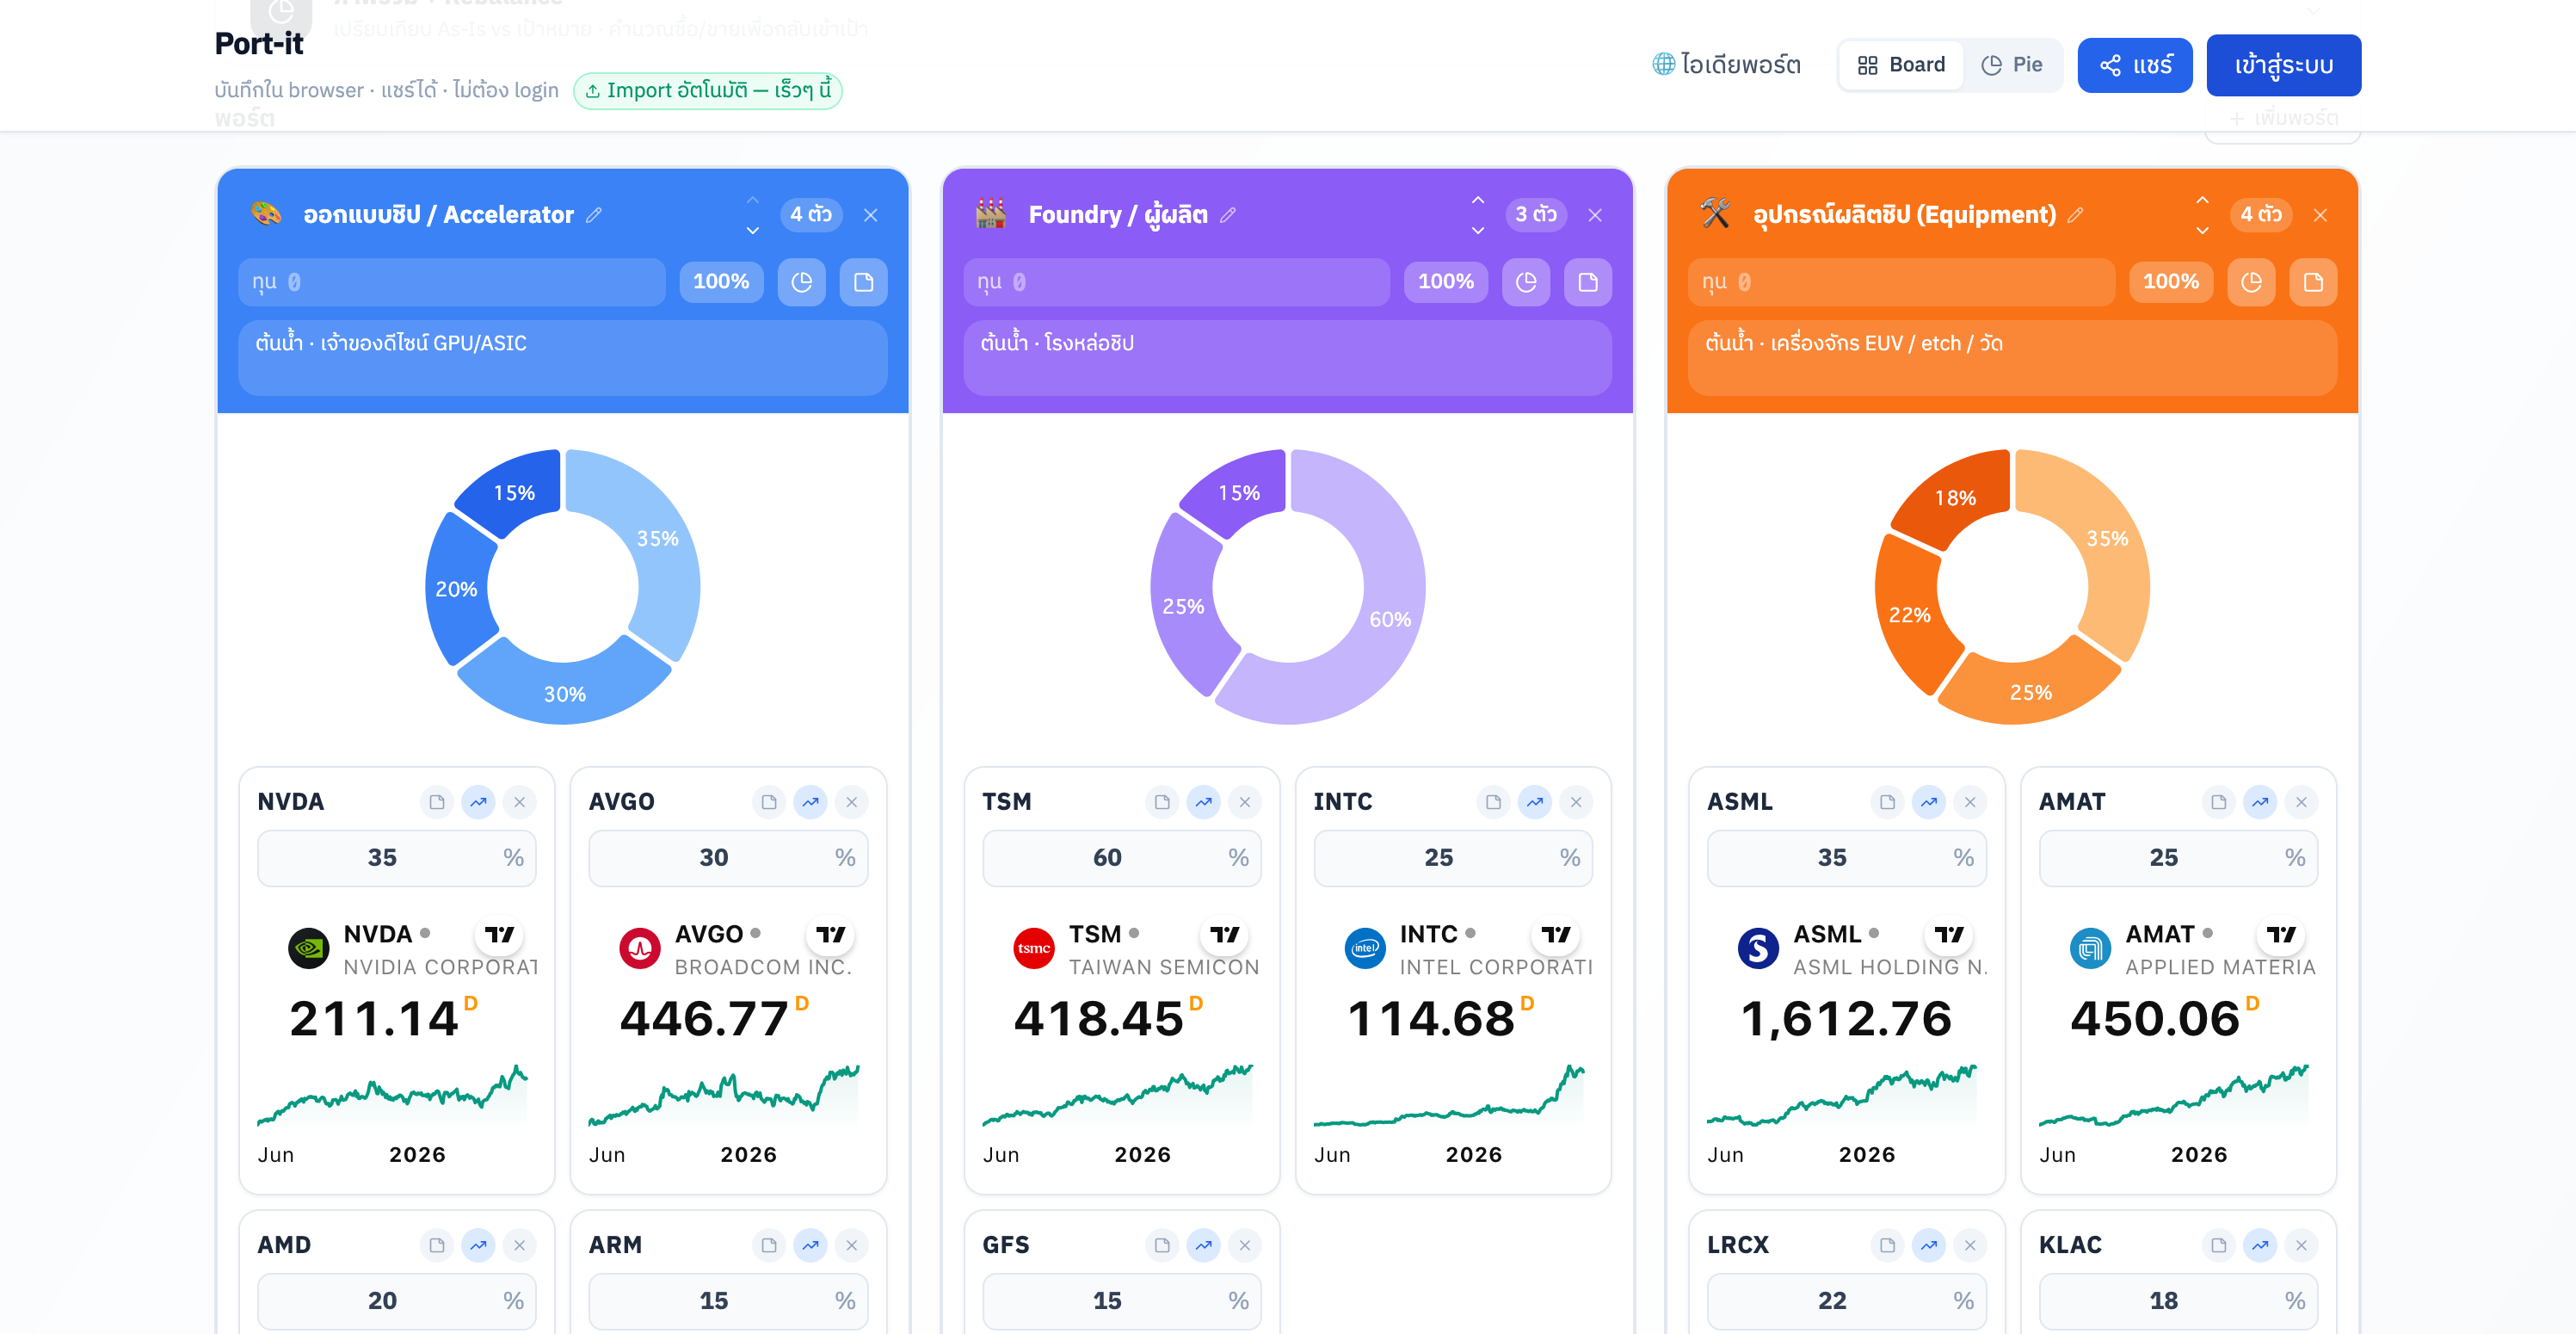This screenshot has width=2576, height=1334.
Task: Focus the Accelerator group capital input
Action: pos(452,282)
